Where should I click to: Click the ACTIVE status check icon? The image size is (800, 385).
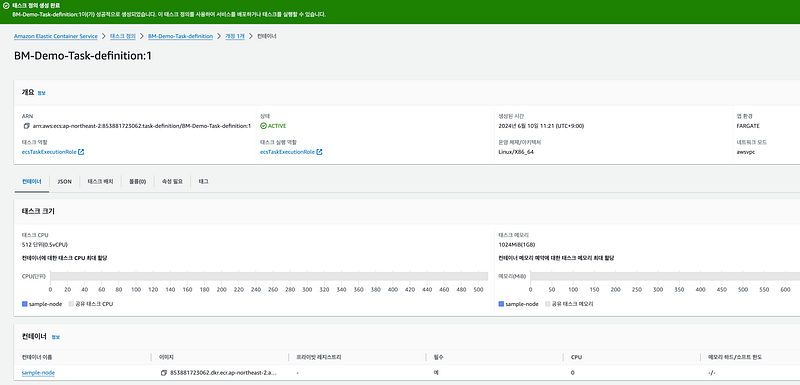pos(263,125)
